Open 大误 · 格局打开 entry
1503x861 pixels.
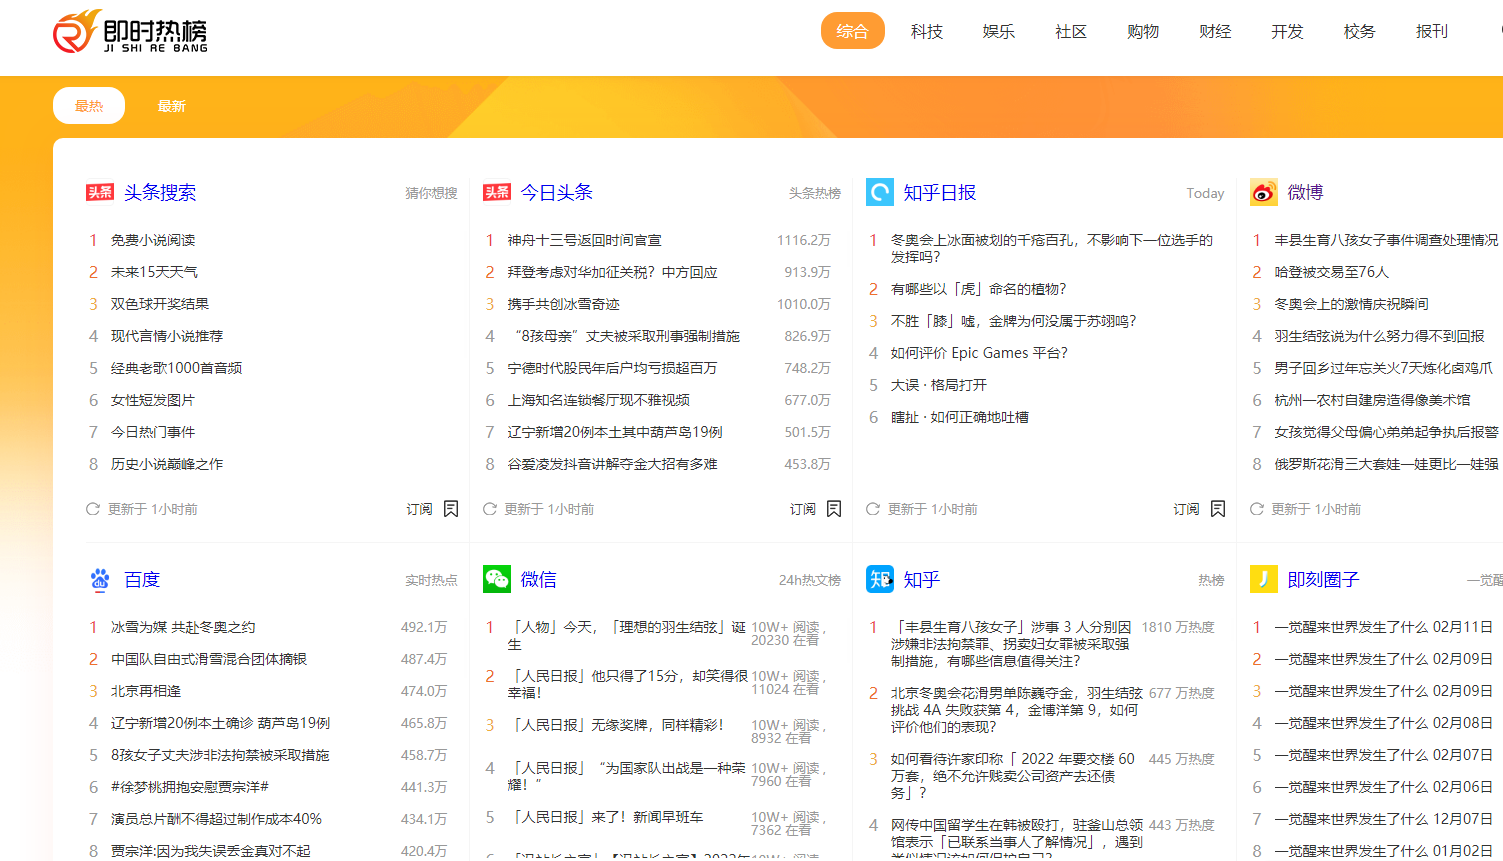pos(938,385)
